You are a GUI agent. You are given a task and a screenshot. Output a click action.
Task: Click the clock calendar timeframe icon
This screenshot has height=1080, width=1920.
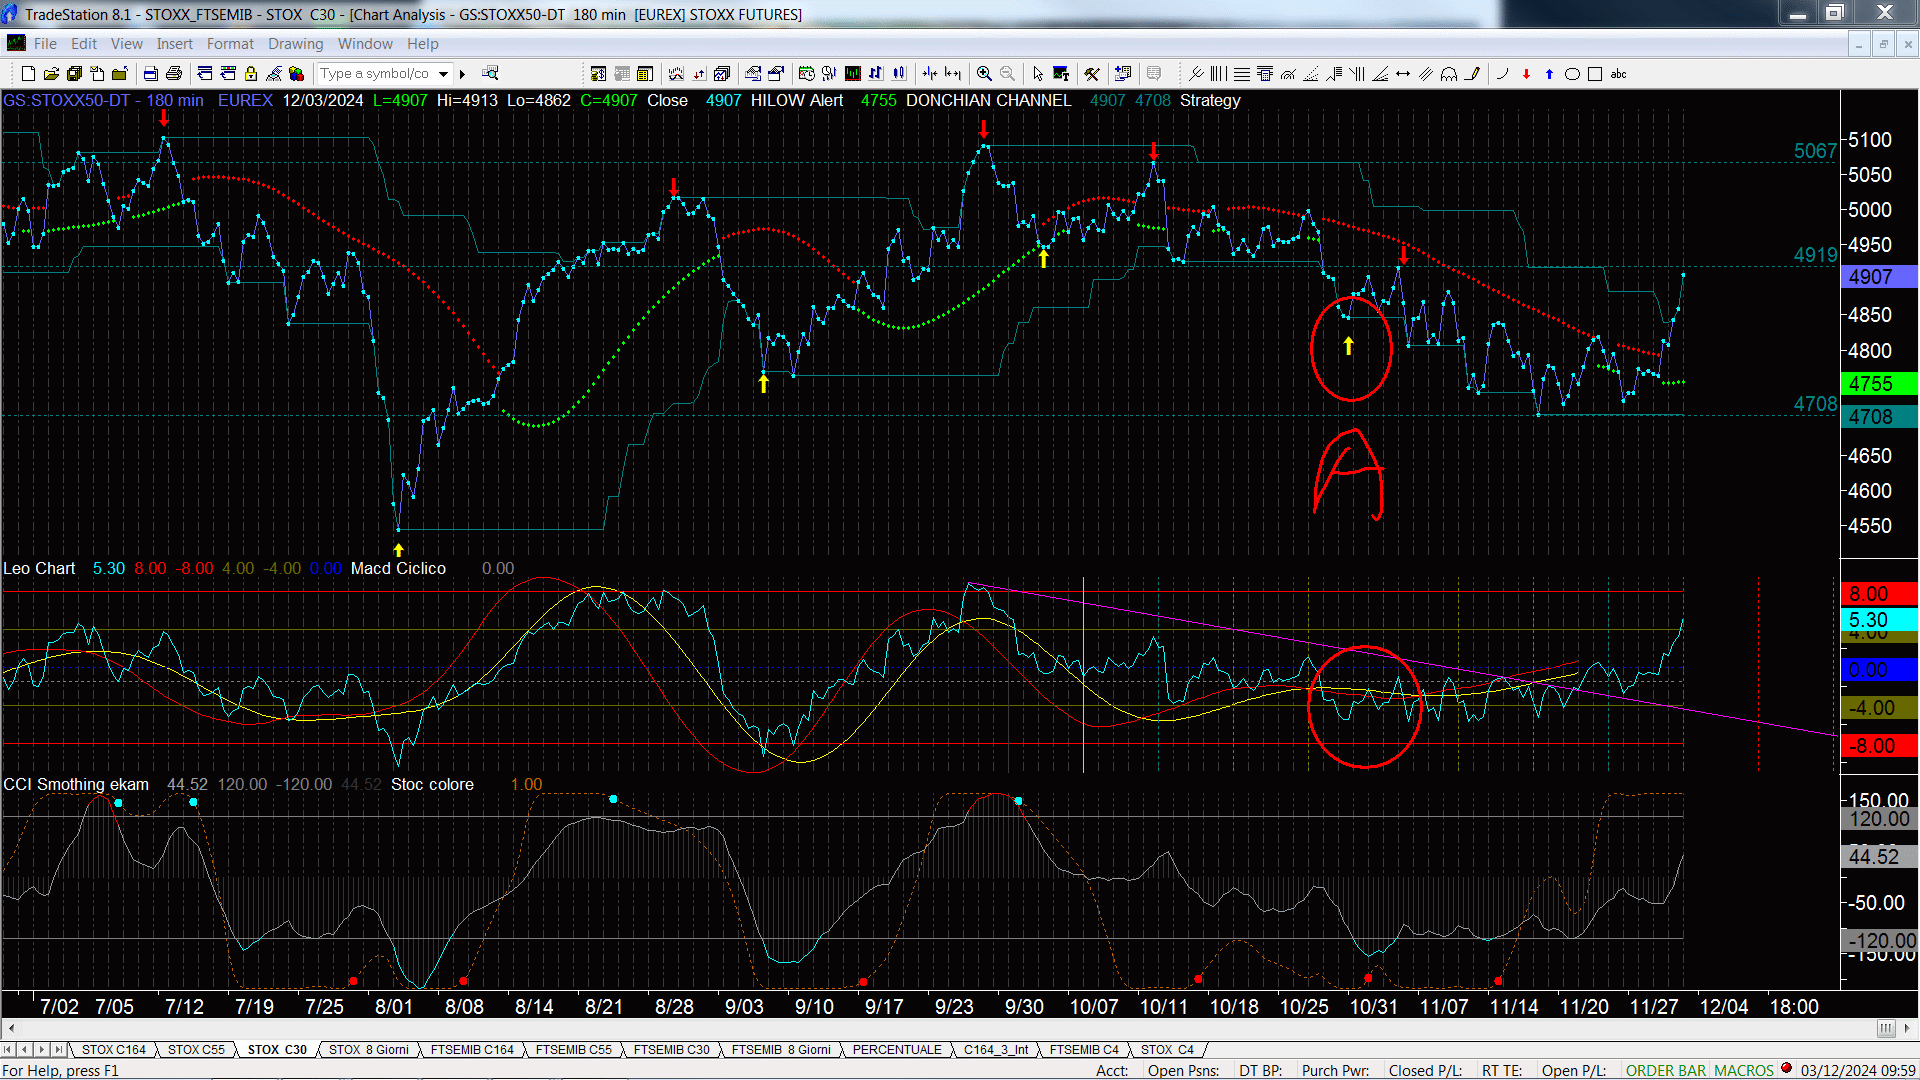806,74
